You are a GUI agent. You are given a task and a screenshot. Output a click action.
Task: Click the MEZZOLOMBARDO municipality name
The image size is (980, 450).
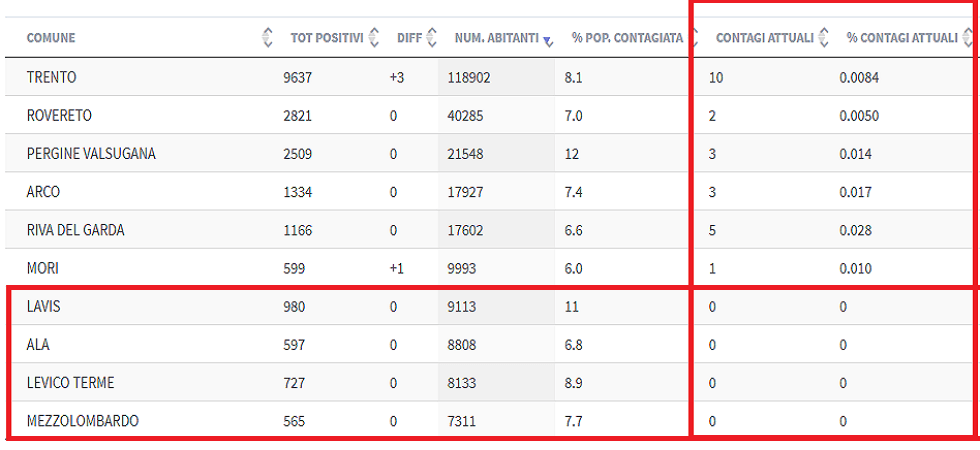coord(82,421)
